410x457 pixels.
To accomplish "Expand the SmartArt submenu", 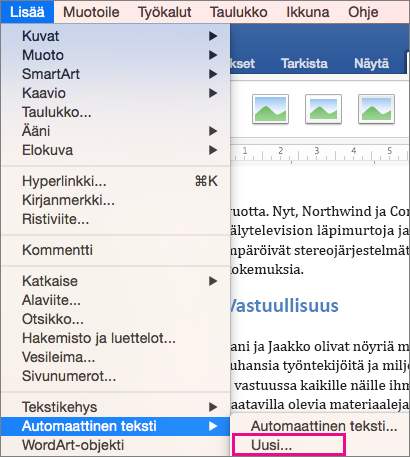I will pos(115,74).
